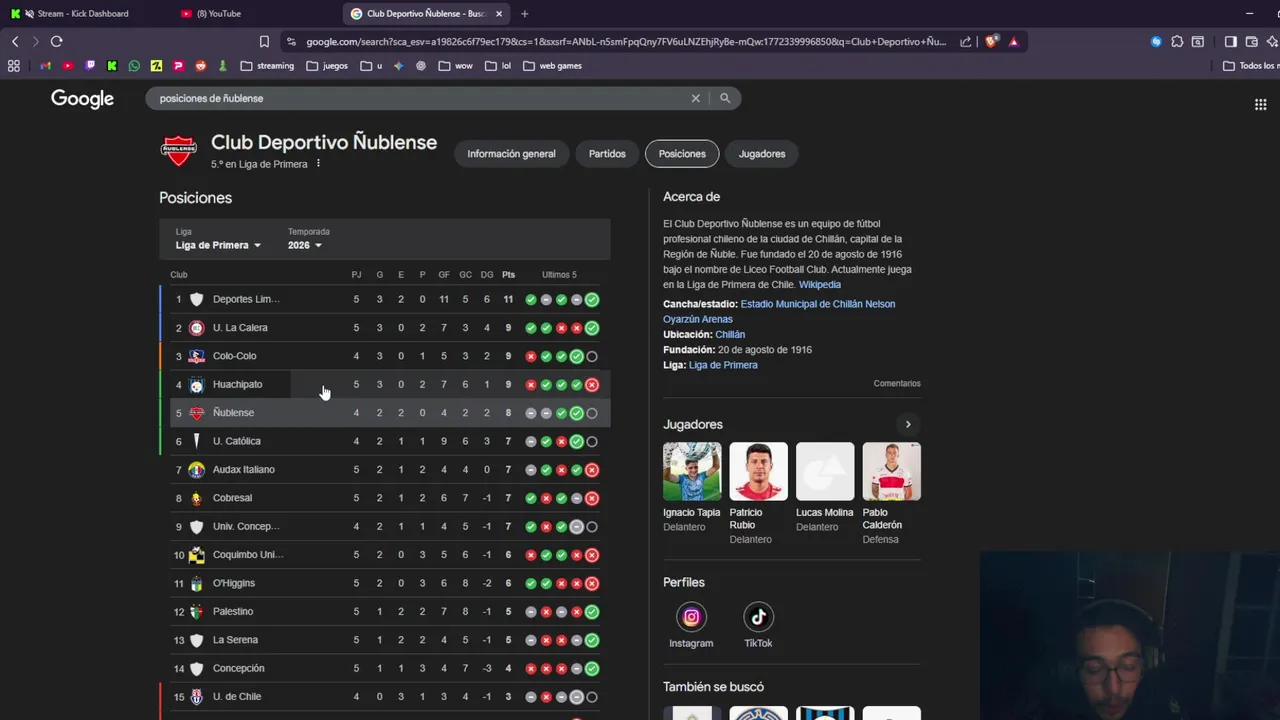1280x720 pixels.
Task: Select Colo-Colo row in standings
Action: click(385, 356)
